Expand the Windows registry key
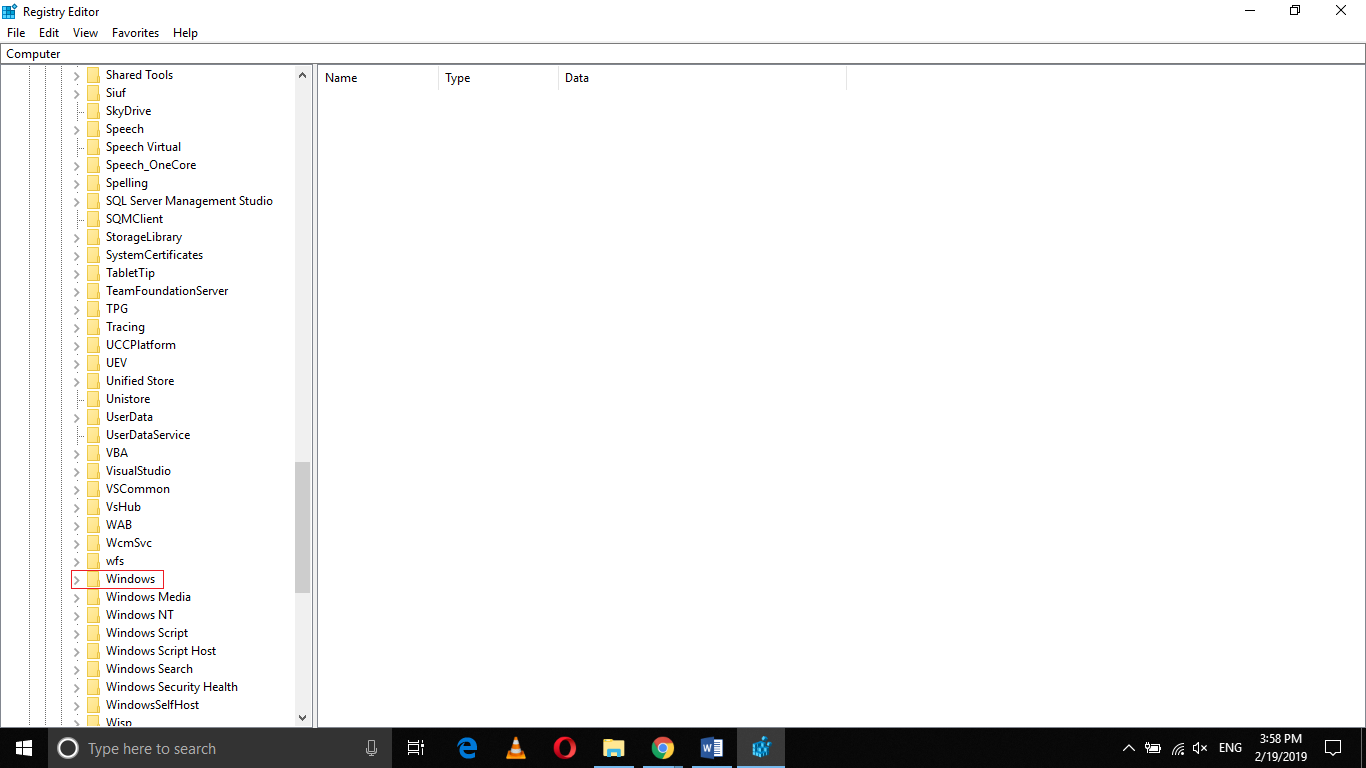The width and height of the screenshot is (1366, 768). pyautogui.click(x=77, y=579)
